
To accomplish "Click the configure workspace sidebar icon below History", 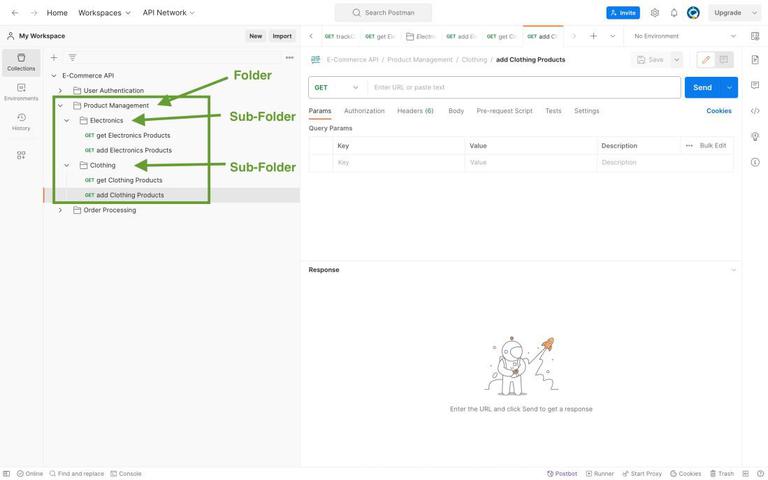I will click(x=21, y=155).
